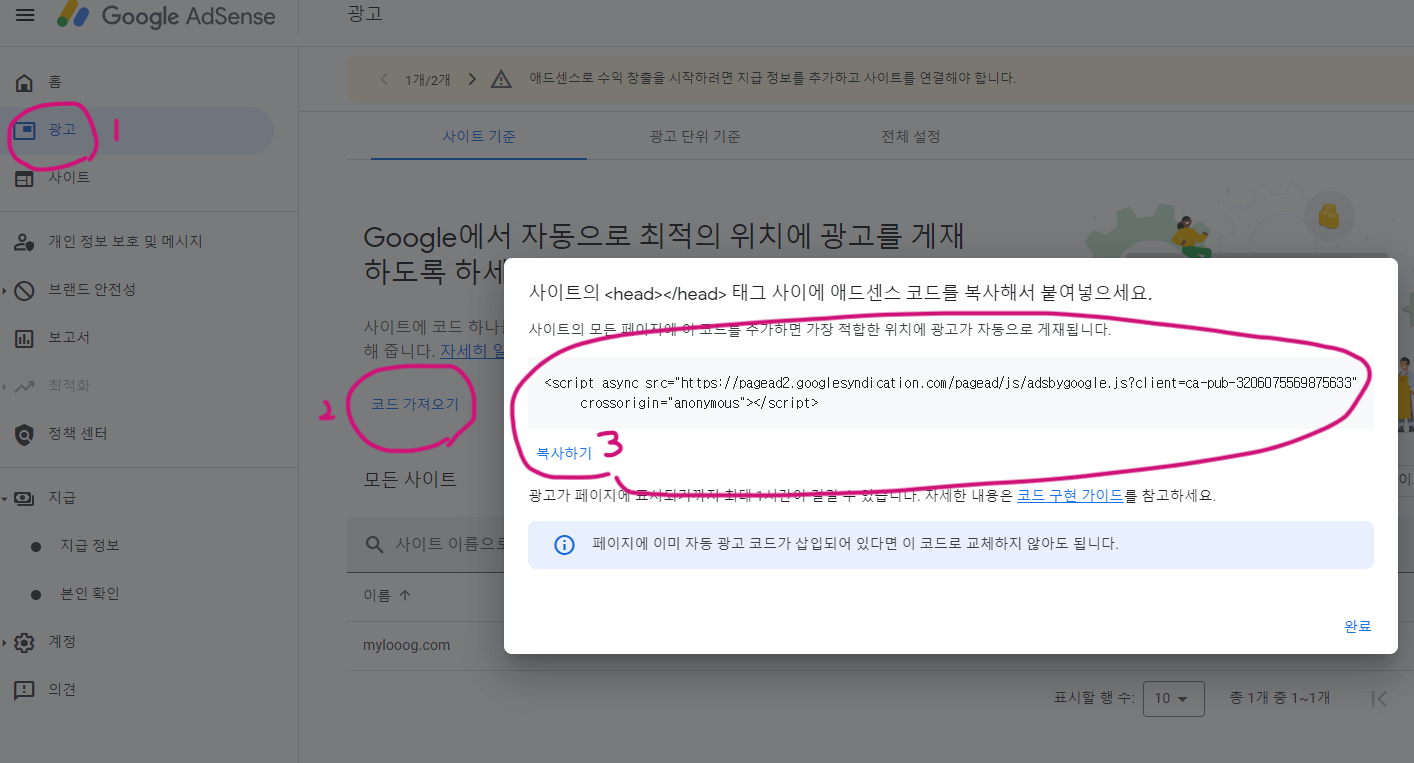The image size is (1414, 763).
Task: Click the 모든 사이트 heading
Action: point(410,479)
